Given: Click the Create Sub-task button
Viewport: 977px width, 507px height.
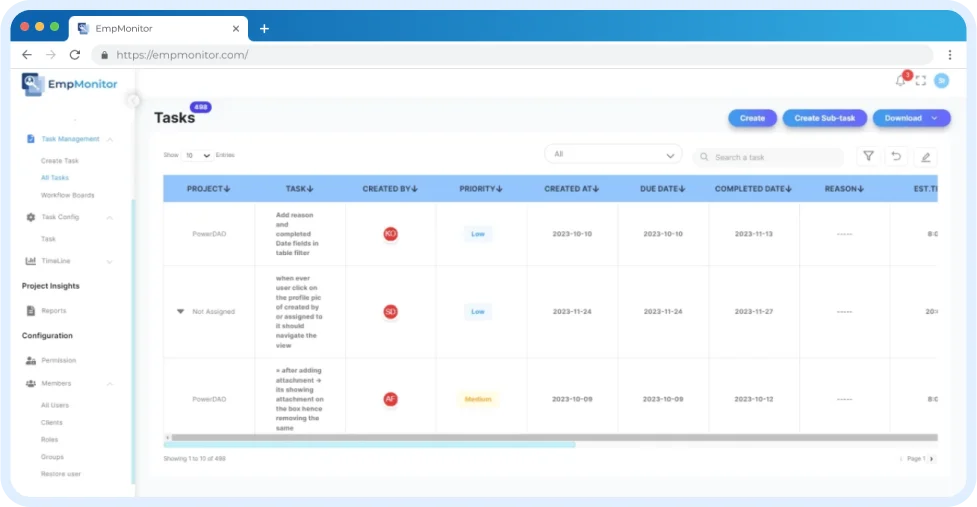Looking at the screenshot, I should point(824,118).
